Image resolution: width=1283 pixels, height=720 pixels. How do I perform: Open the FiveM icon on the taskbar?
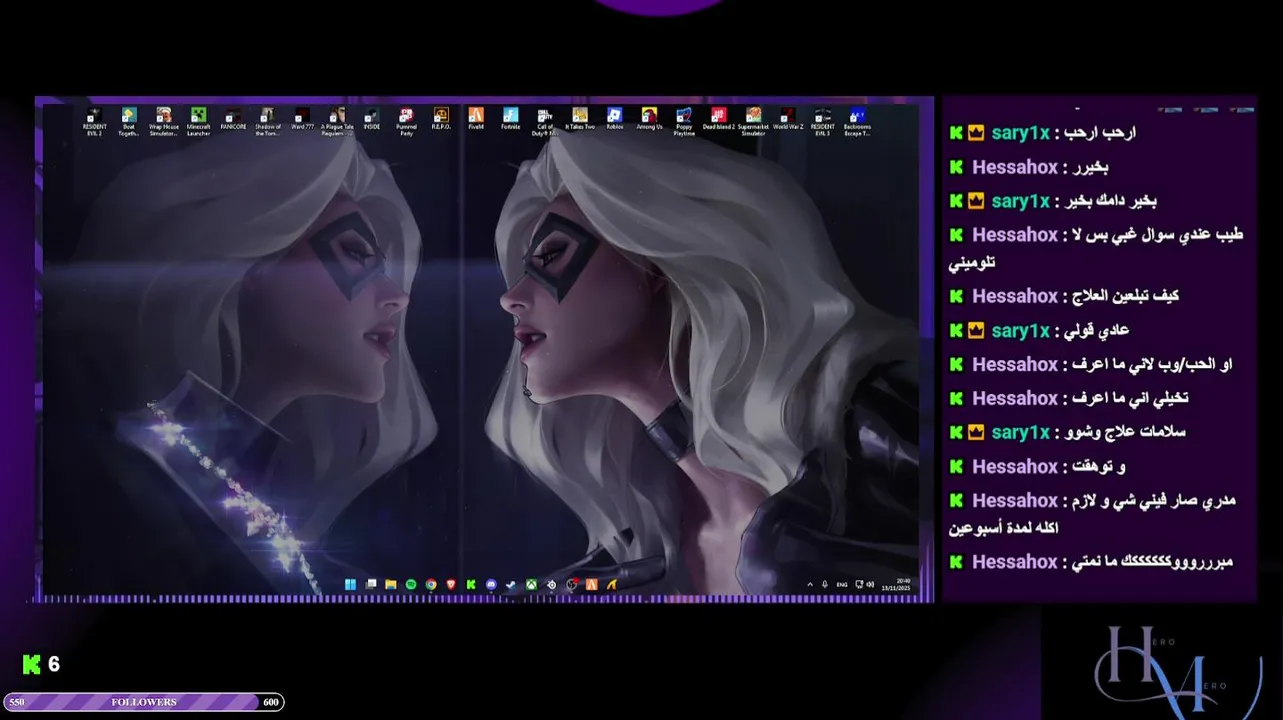click(591, 584)
